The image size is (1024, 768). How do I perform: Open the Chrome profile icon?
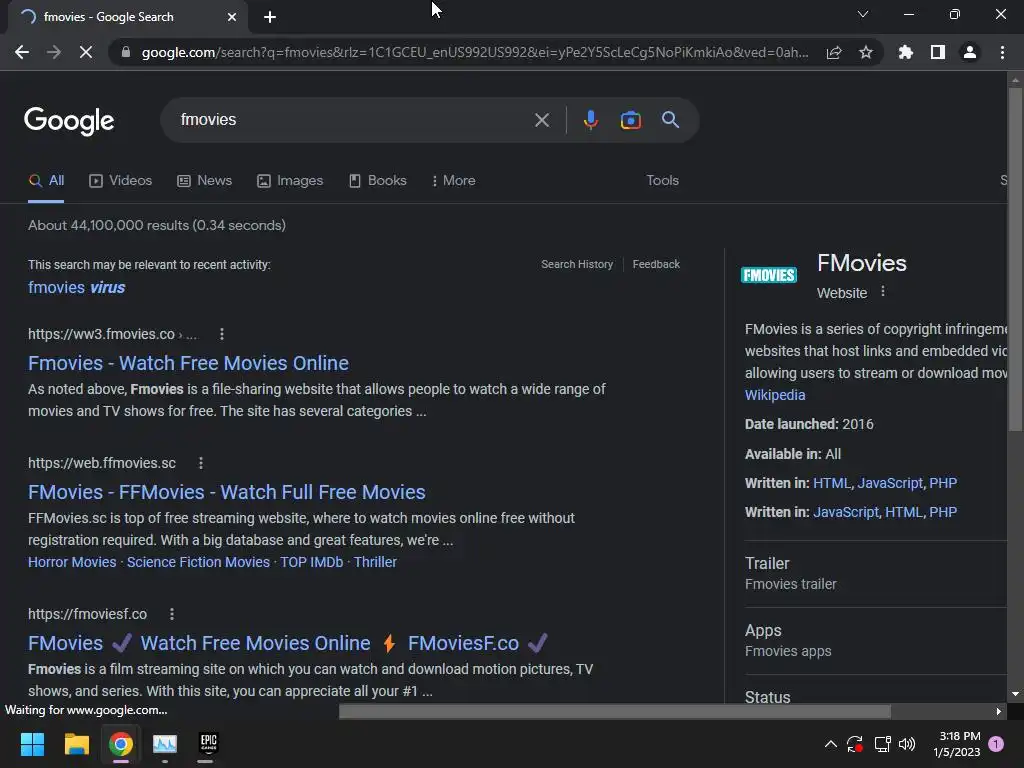tap(970, 52)
